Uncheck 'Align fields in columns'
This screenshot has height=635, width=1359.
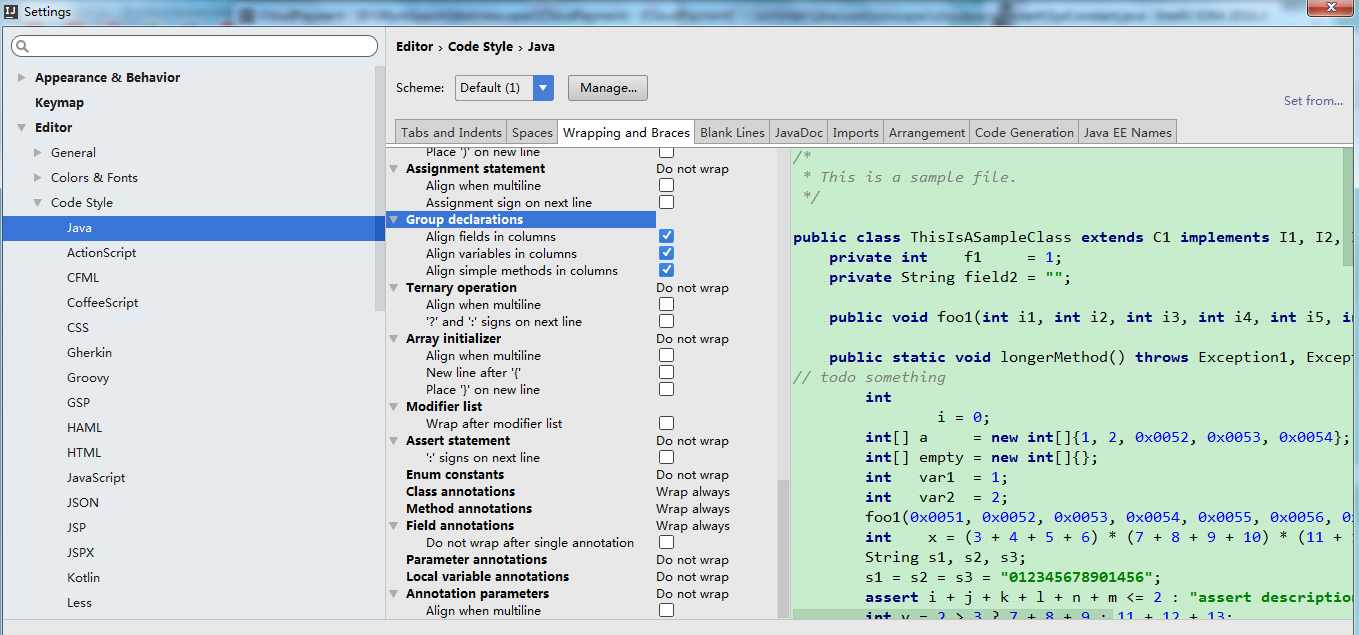(x=666, y=237)
